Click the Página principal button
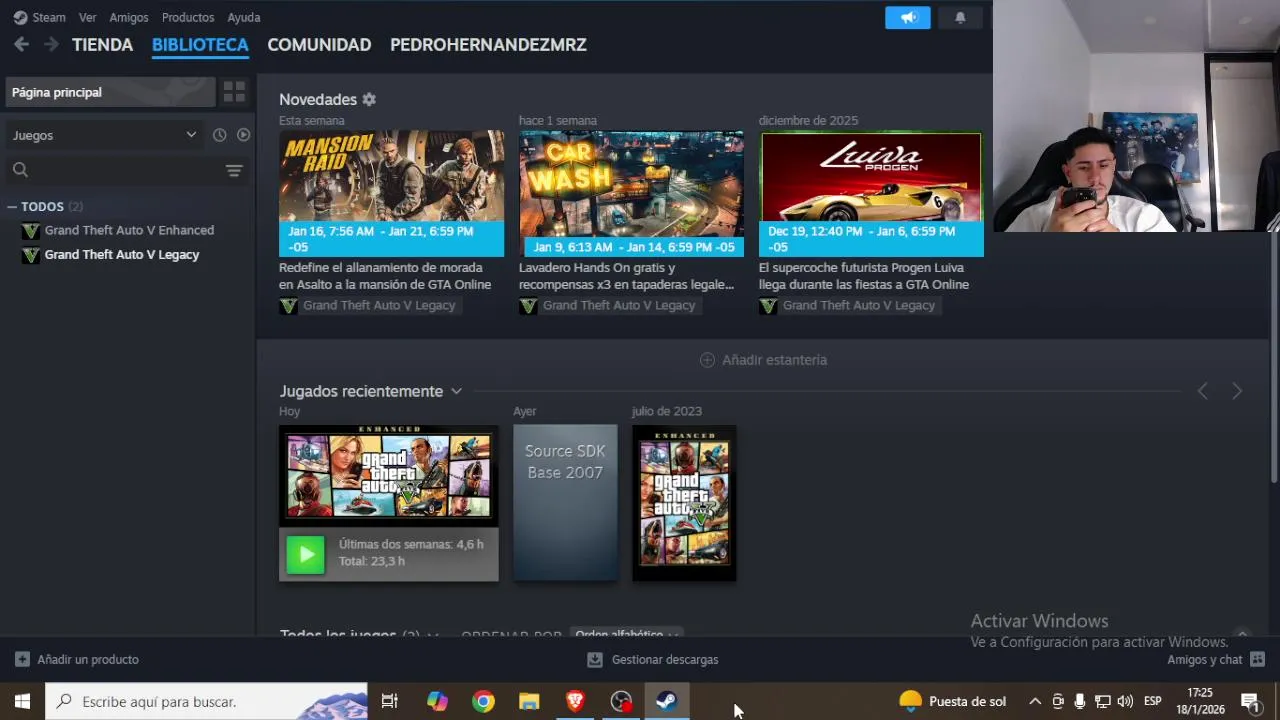Image resolution: width=1280 pixels, height=720 pixels. point(110,92)
